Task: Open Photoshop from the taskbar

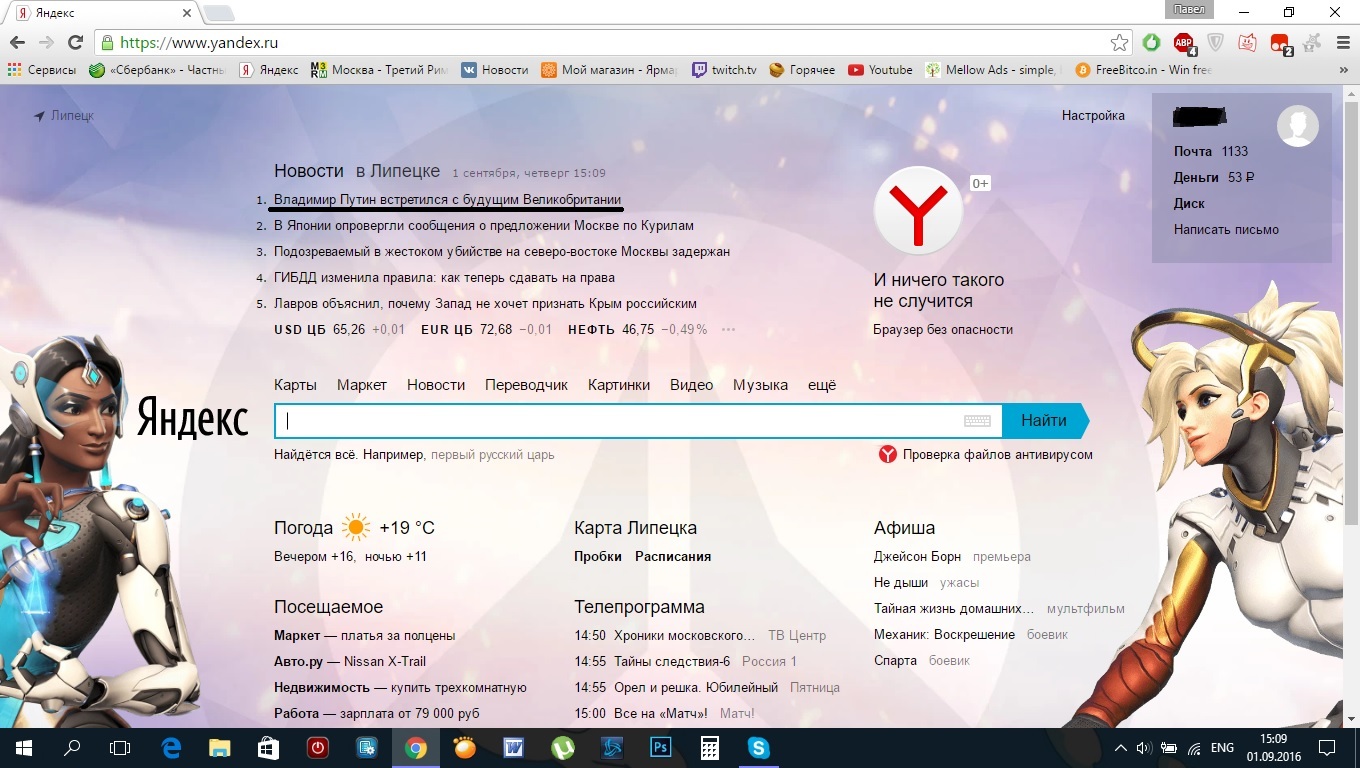Action: (x=661, y=747)
